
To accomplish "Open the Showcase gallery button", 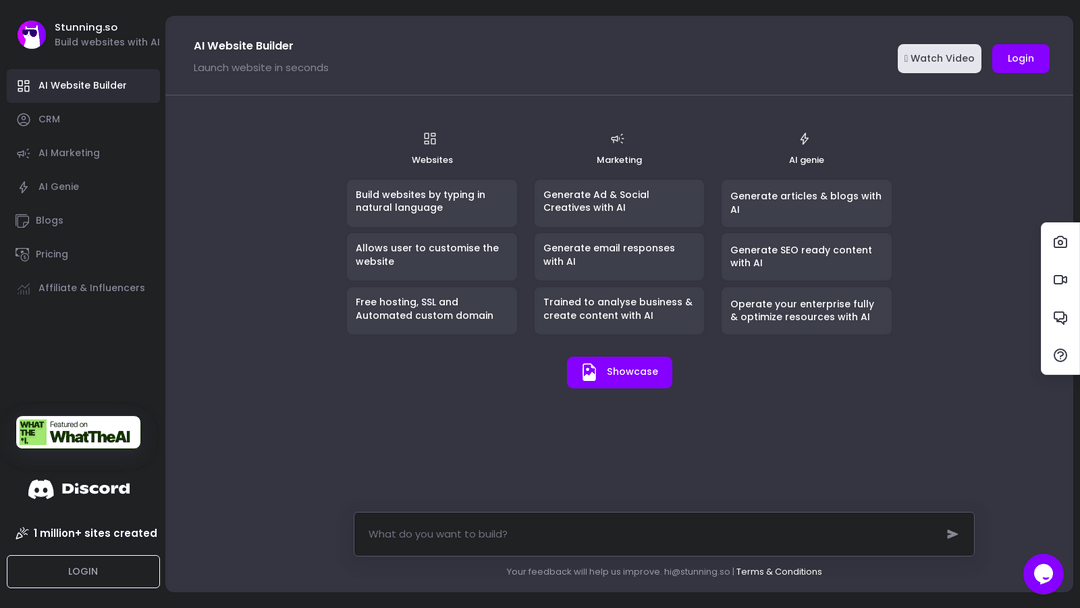I will [619, 372].
